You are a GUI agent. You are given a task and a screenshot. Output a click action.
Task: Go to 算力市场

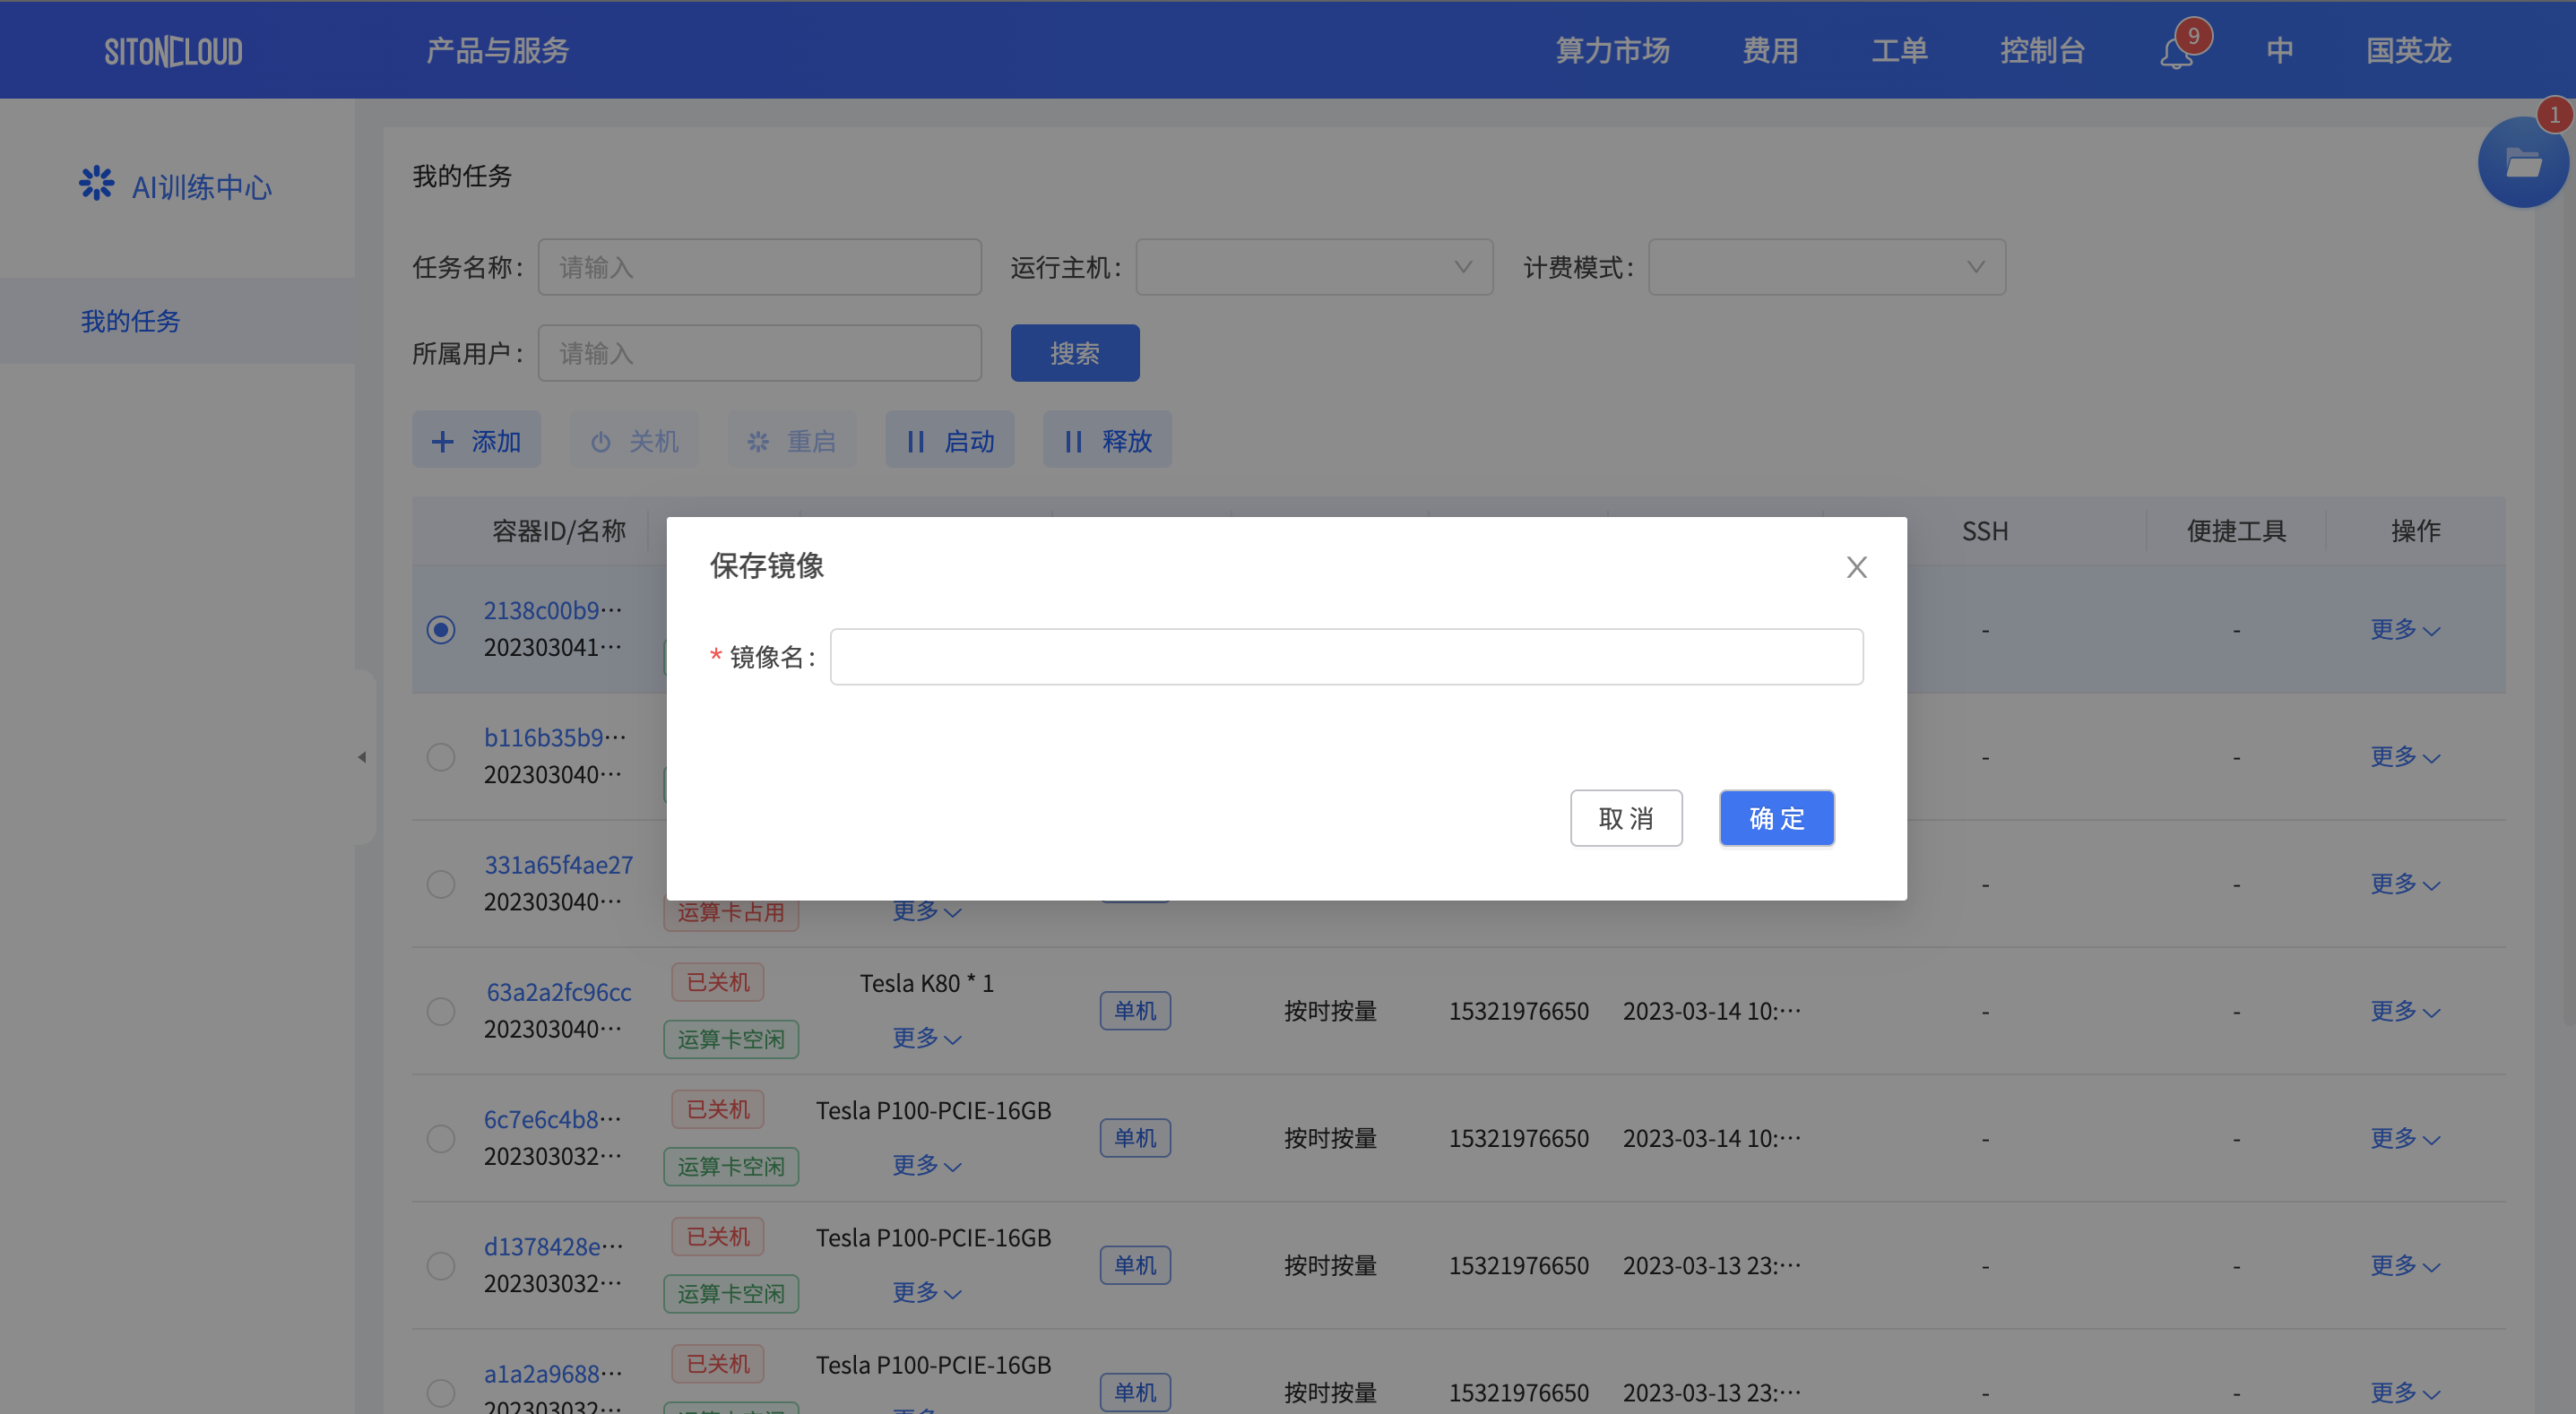[x=1612, y=51]
